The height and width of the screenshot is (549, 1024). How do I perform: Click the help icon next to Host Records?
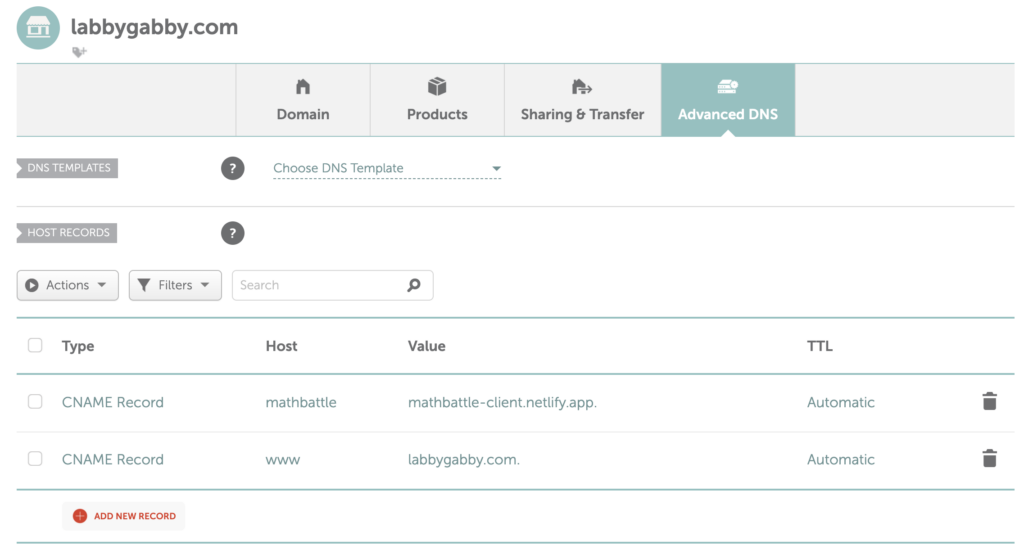tap(232, 233)
